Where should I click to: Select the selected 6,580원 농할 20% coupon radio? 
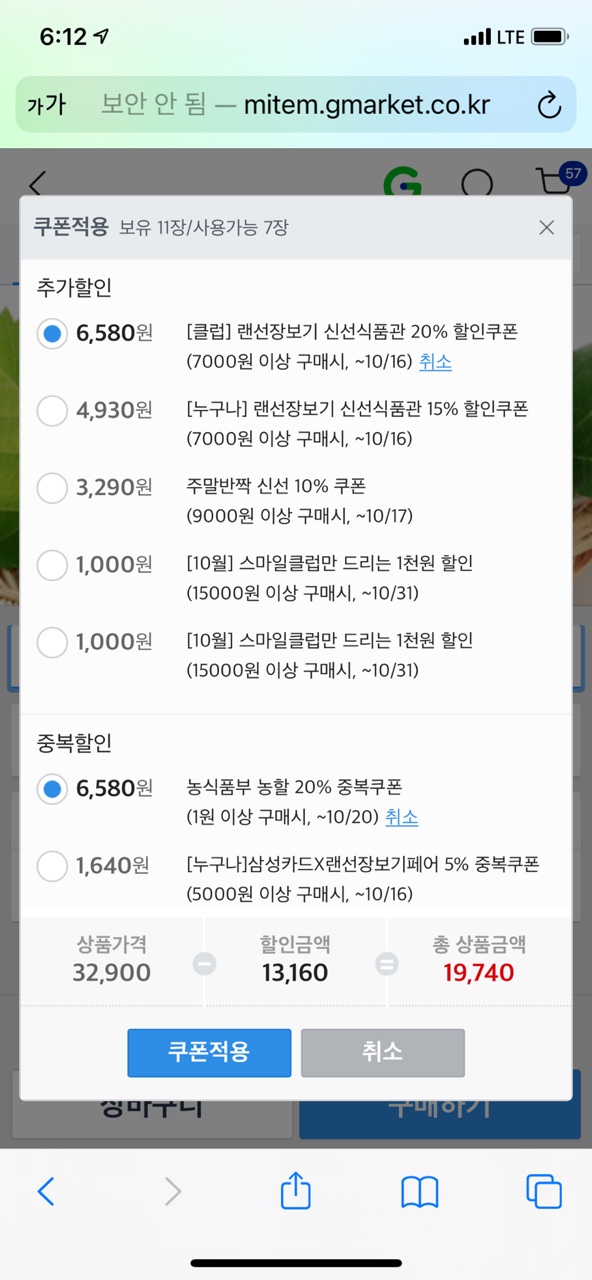(52, 788)
